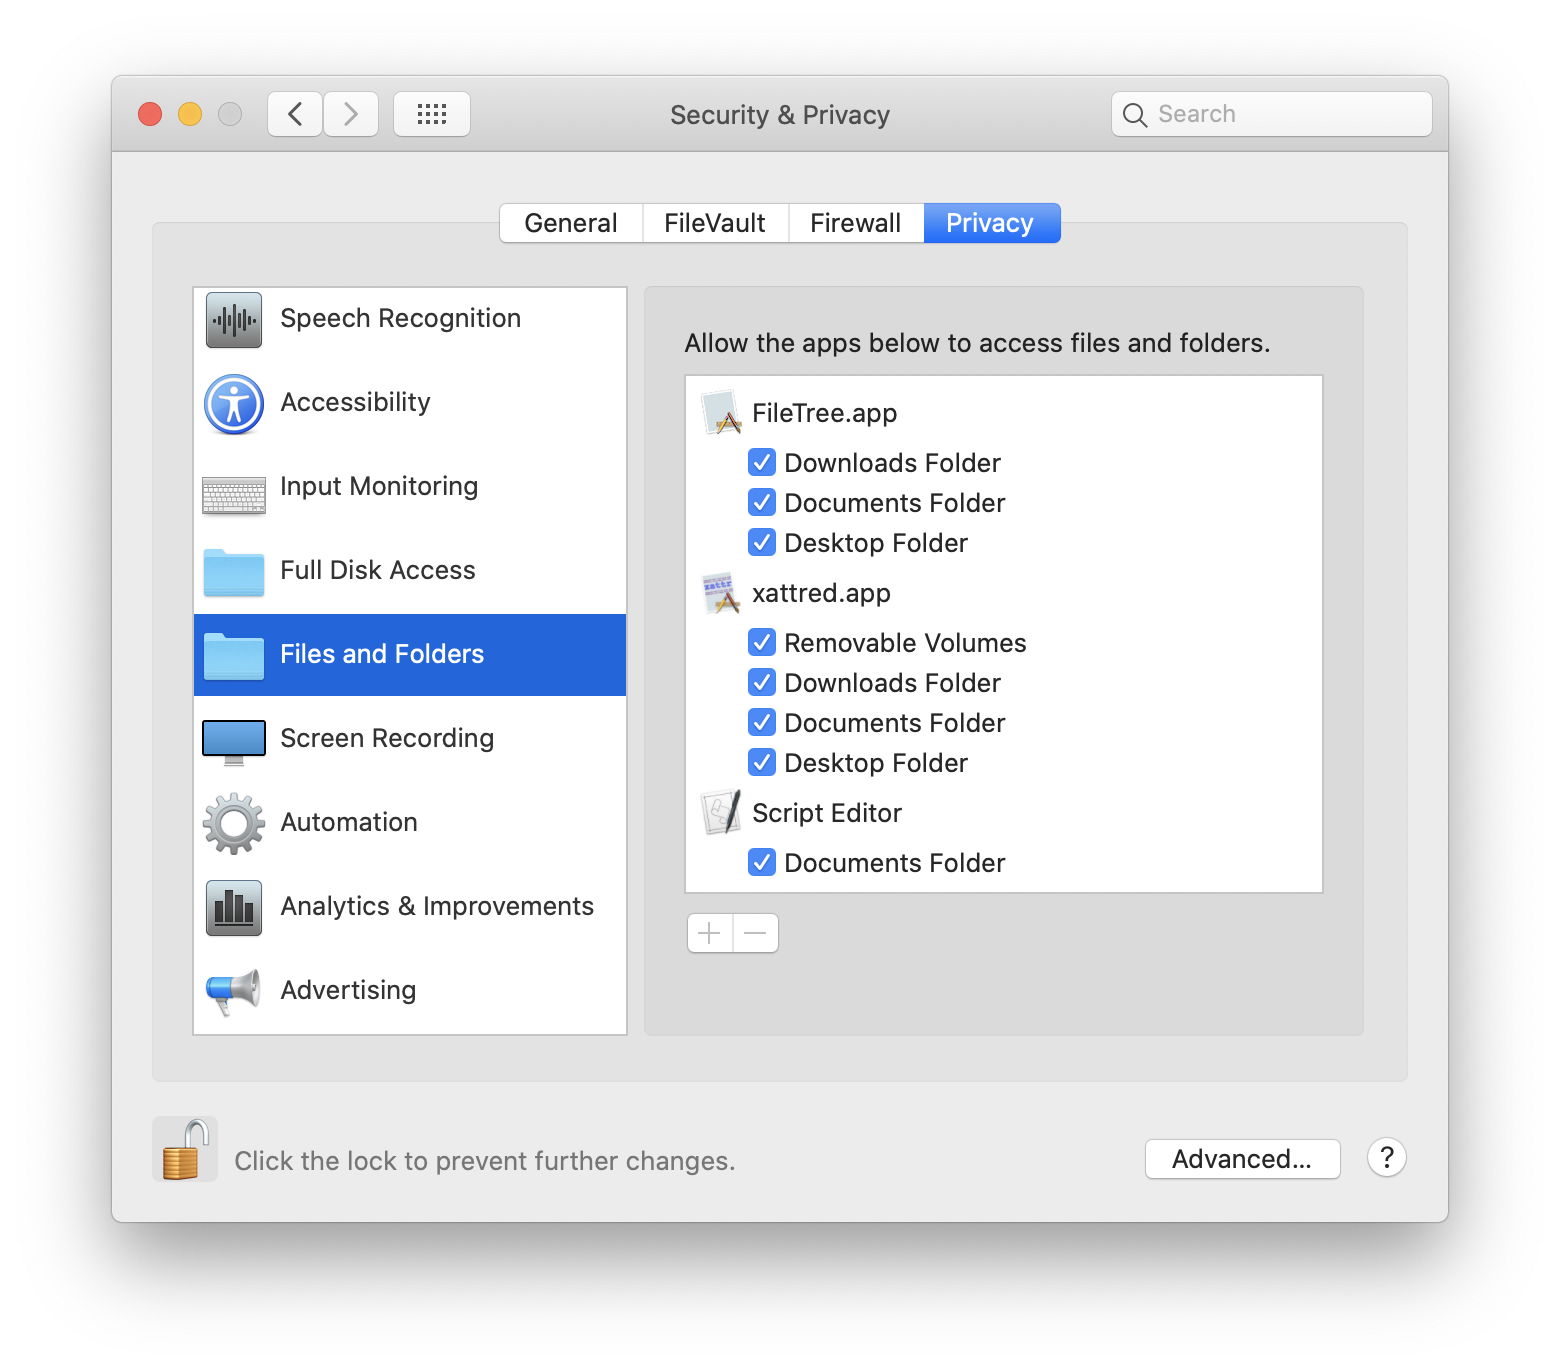Open the Analytics & Improvements chart icon

(234, 907)
